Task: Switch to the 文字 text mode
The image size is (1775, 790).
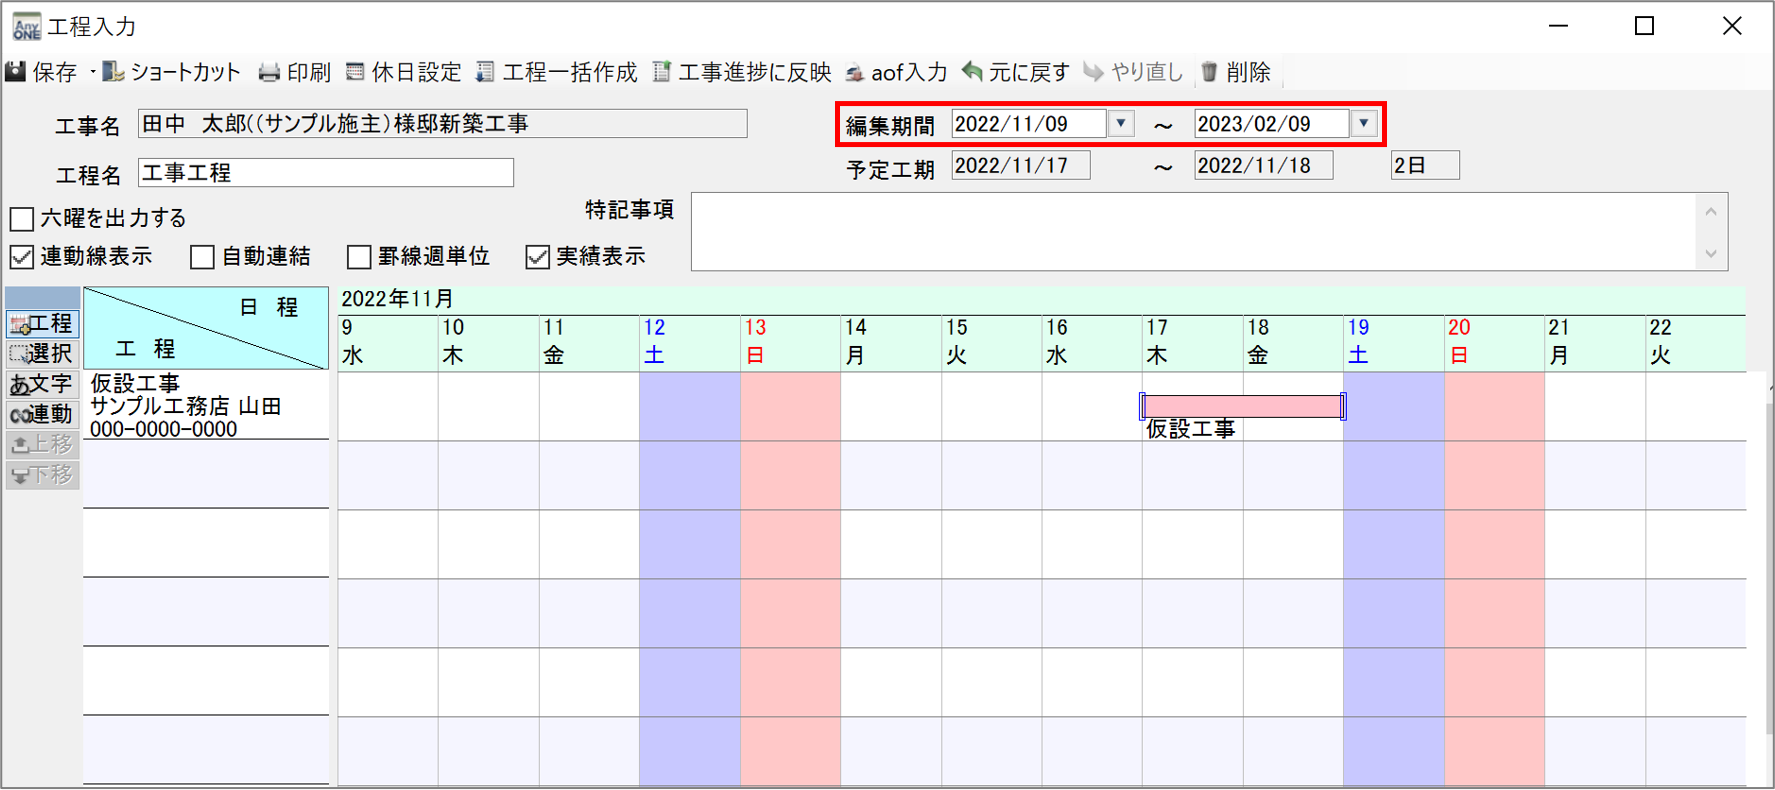Action: 42,384
